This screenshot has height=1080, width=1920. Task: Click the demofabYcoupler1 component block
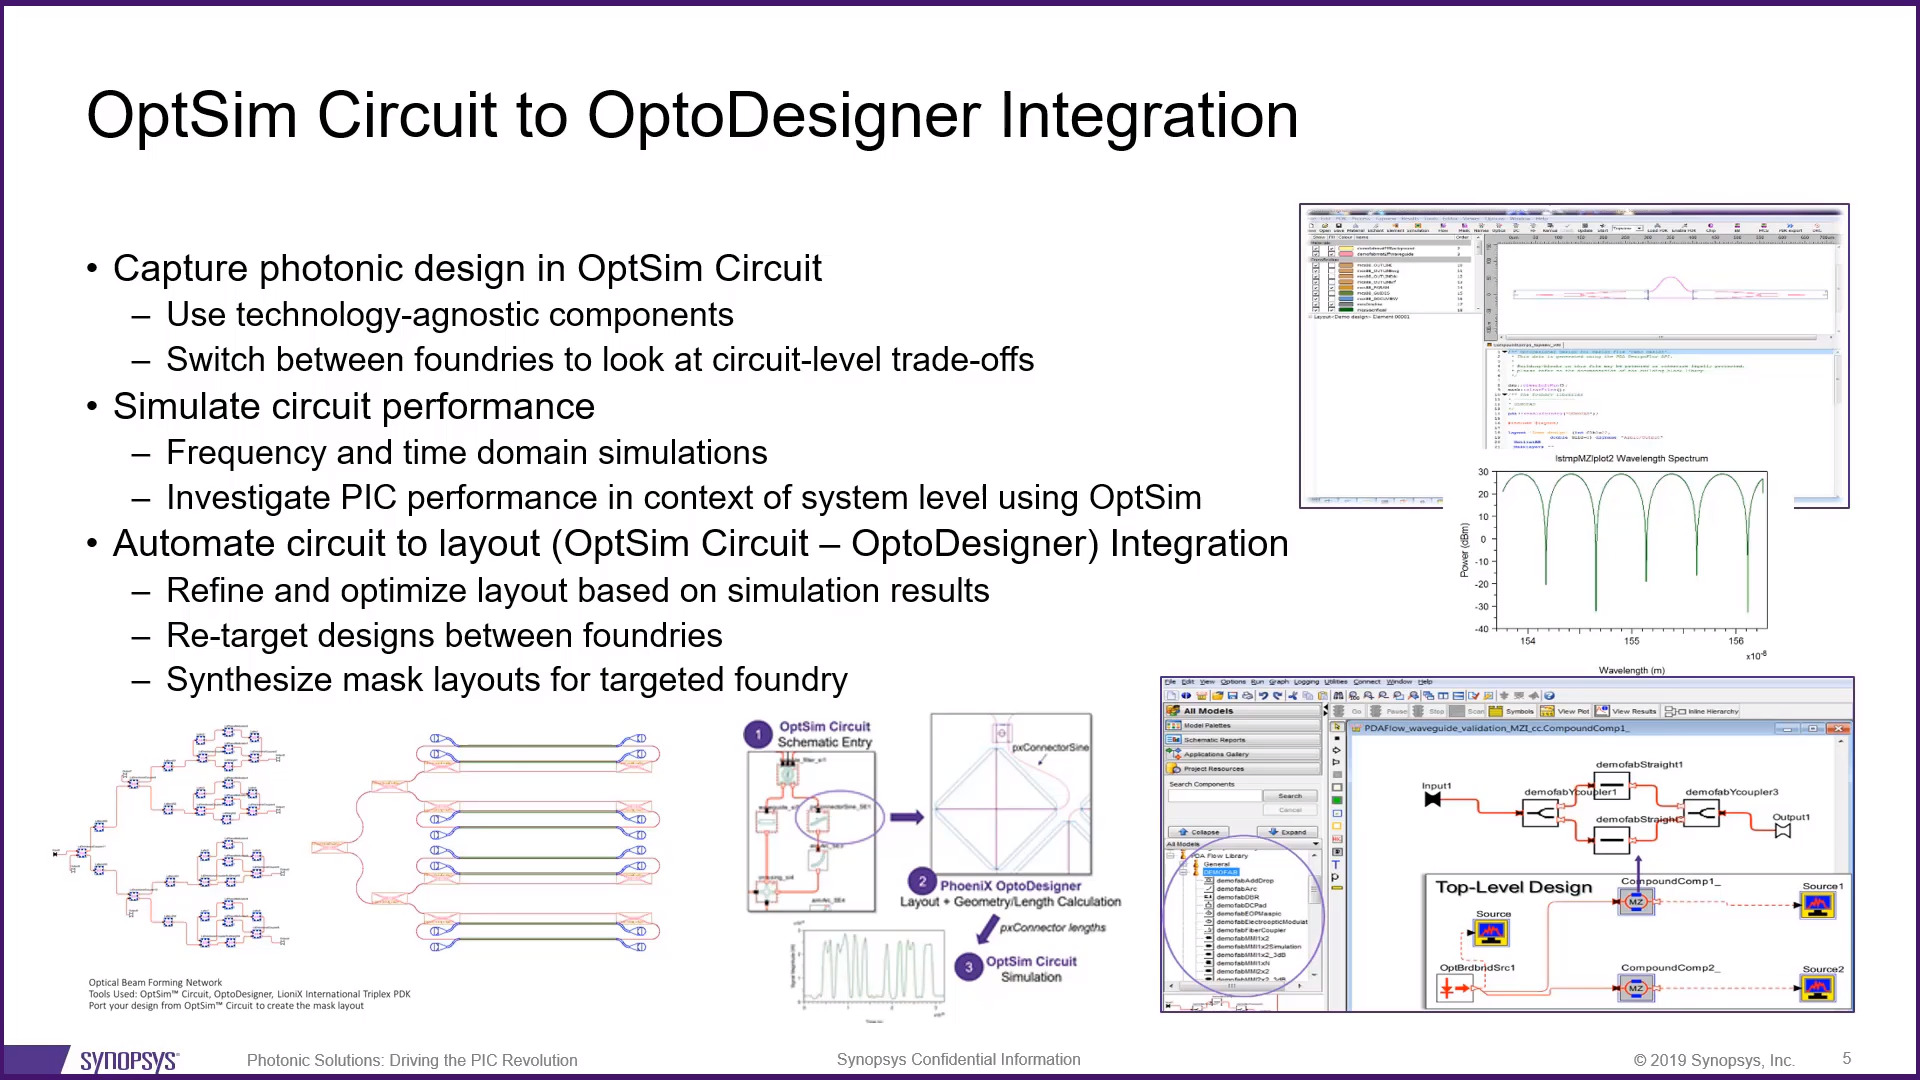point(1540,813)
